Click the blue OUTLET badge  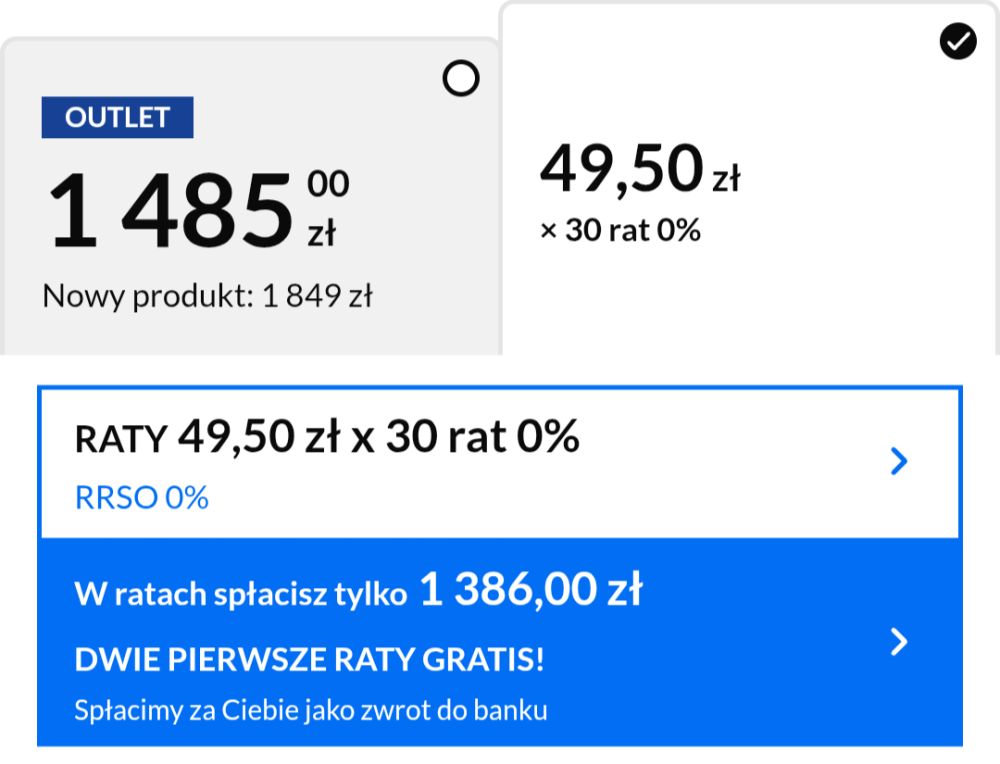117,117
